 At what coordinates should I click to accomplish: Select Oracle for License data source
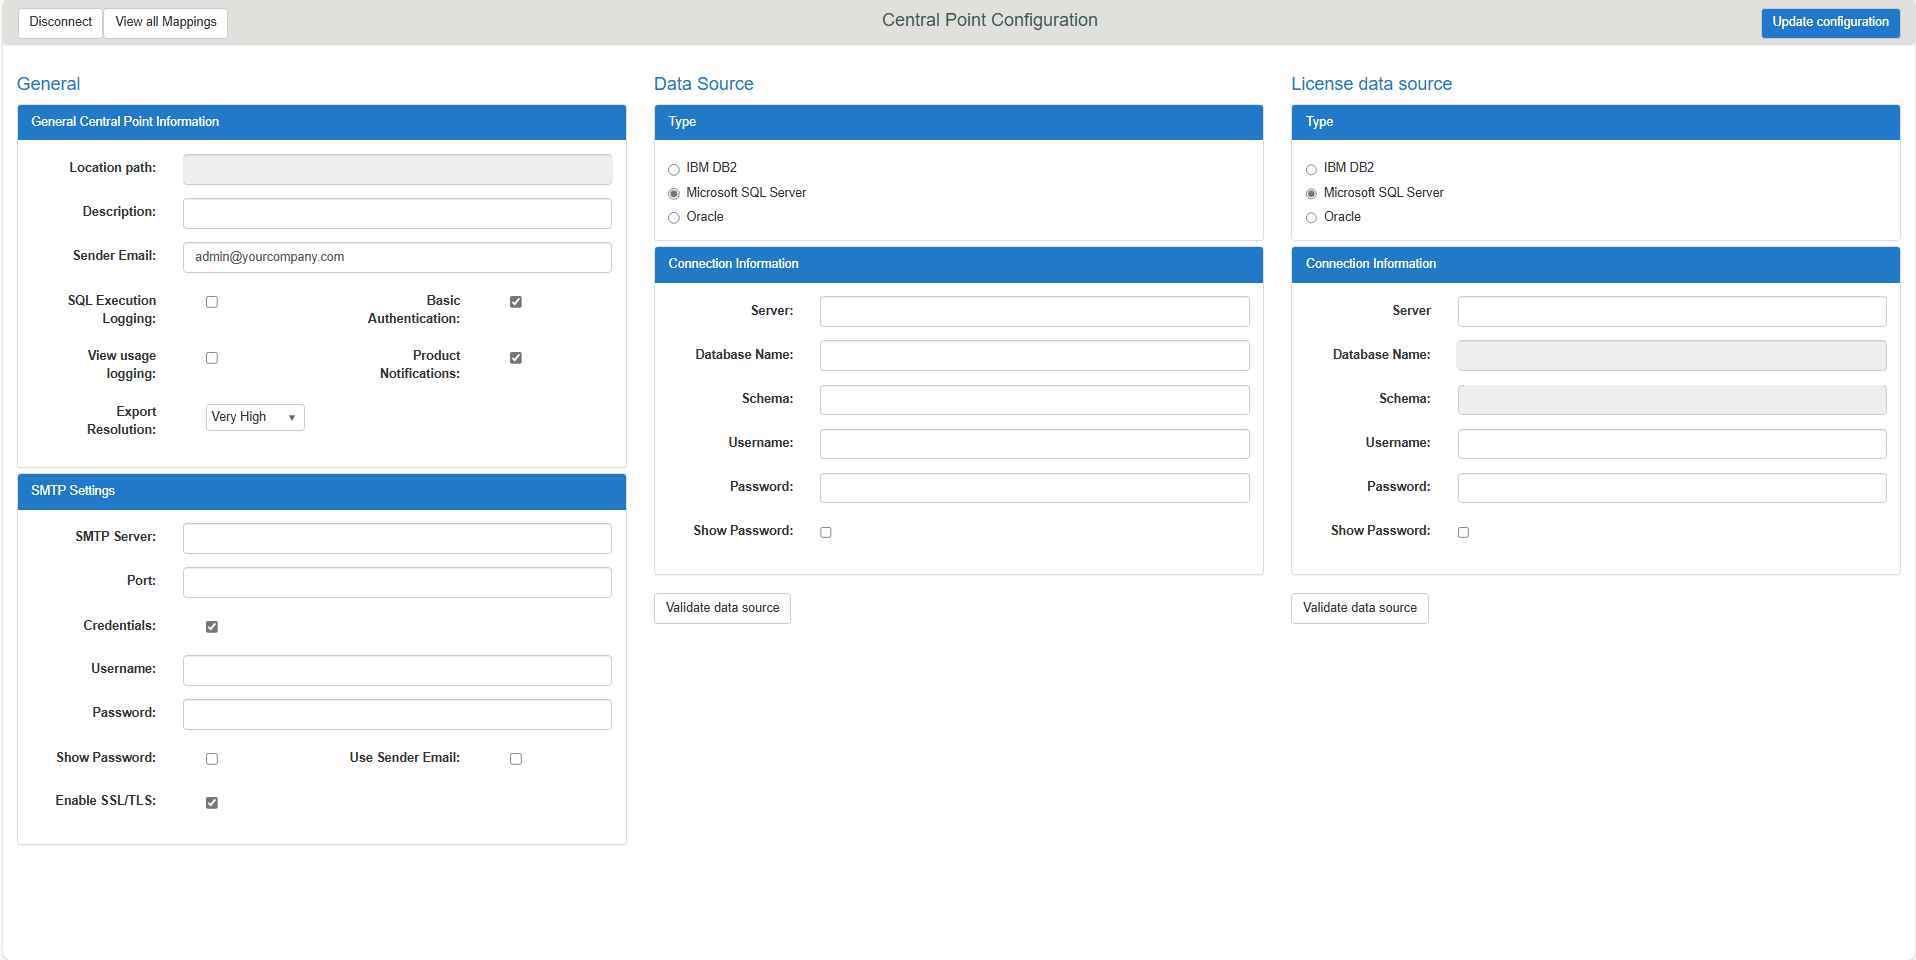coord(1311,218)
